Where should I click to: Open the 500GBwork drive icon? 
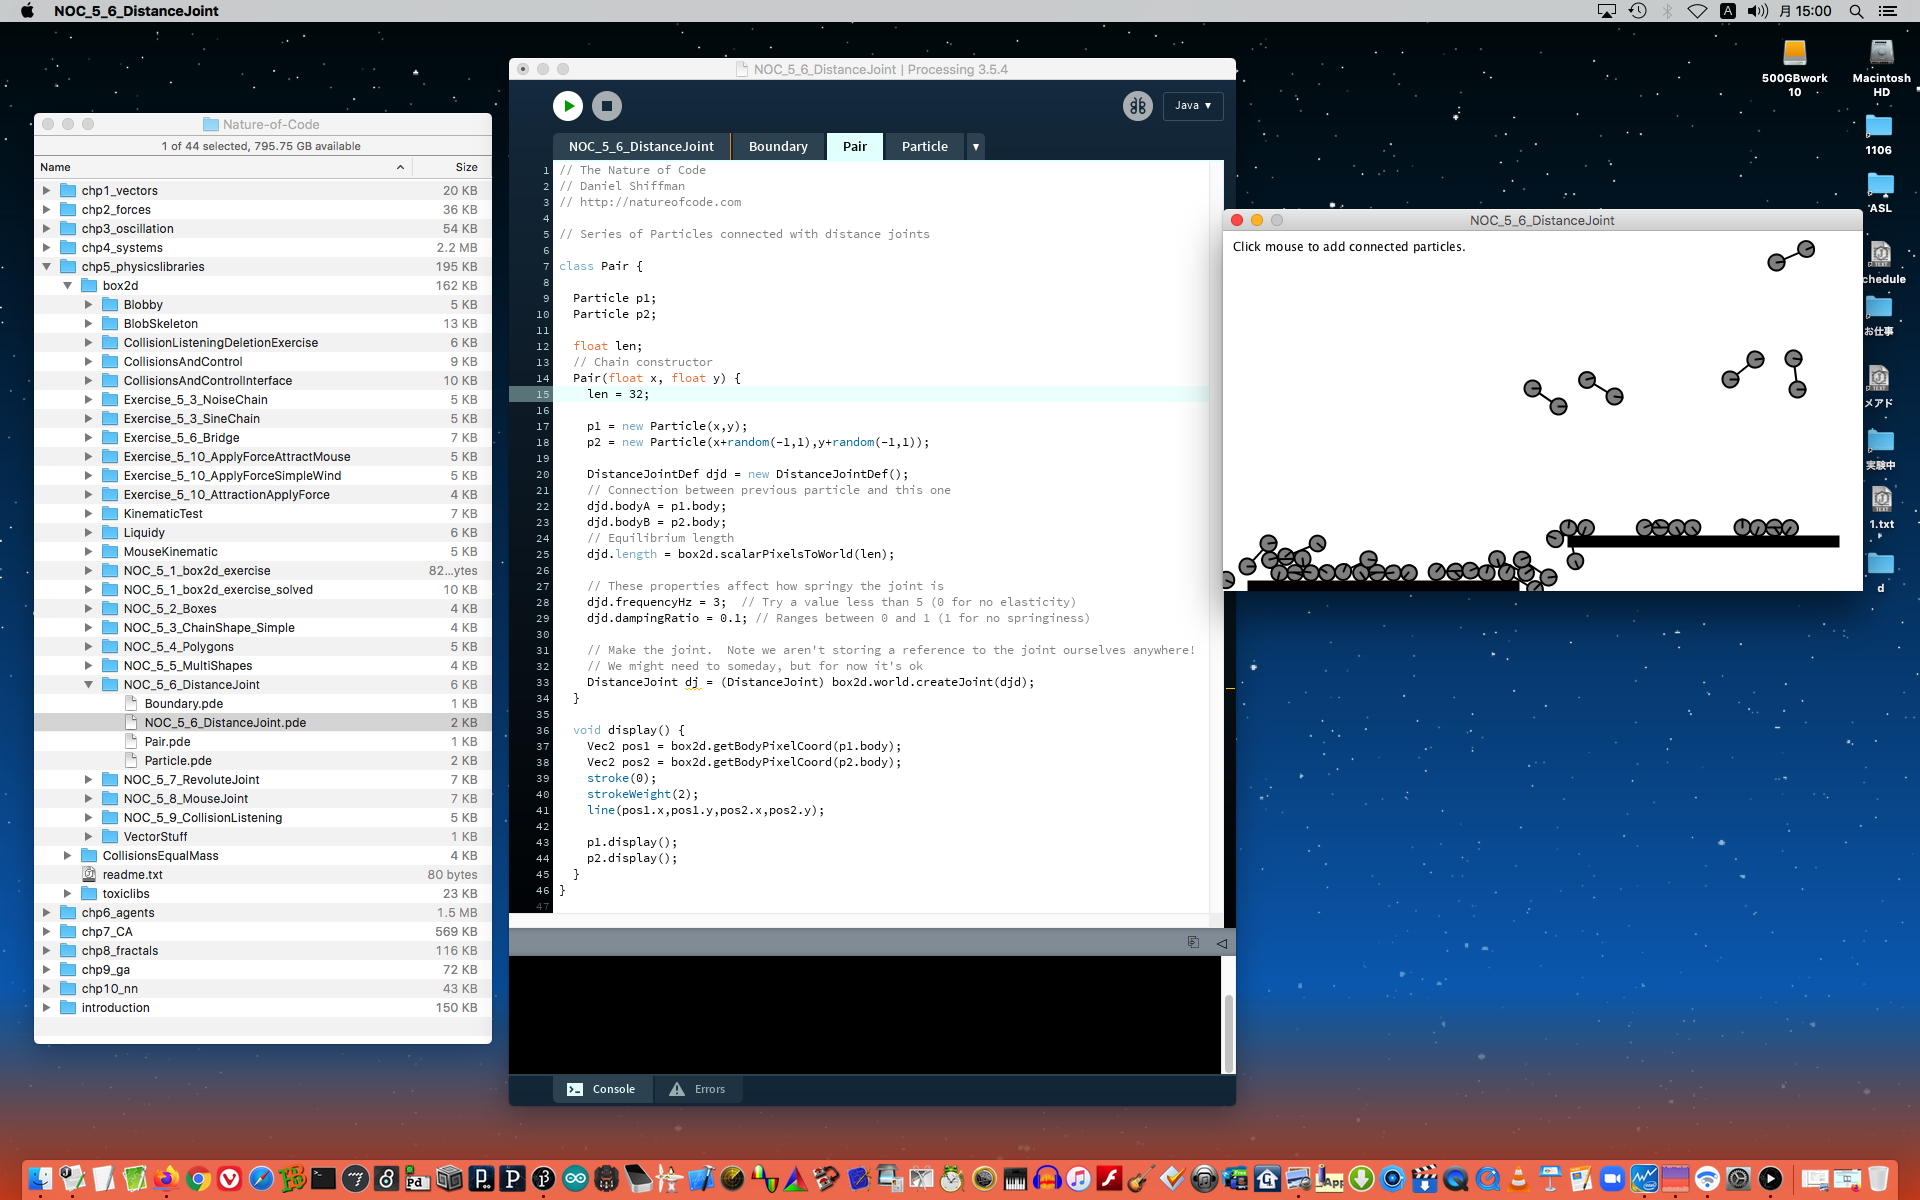[x=1794, y=53]
